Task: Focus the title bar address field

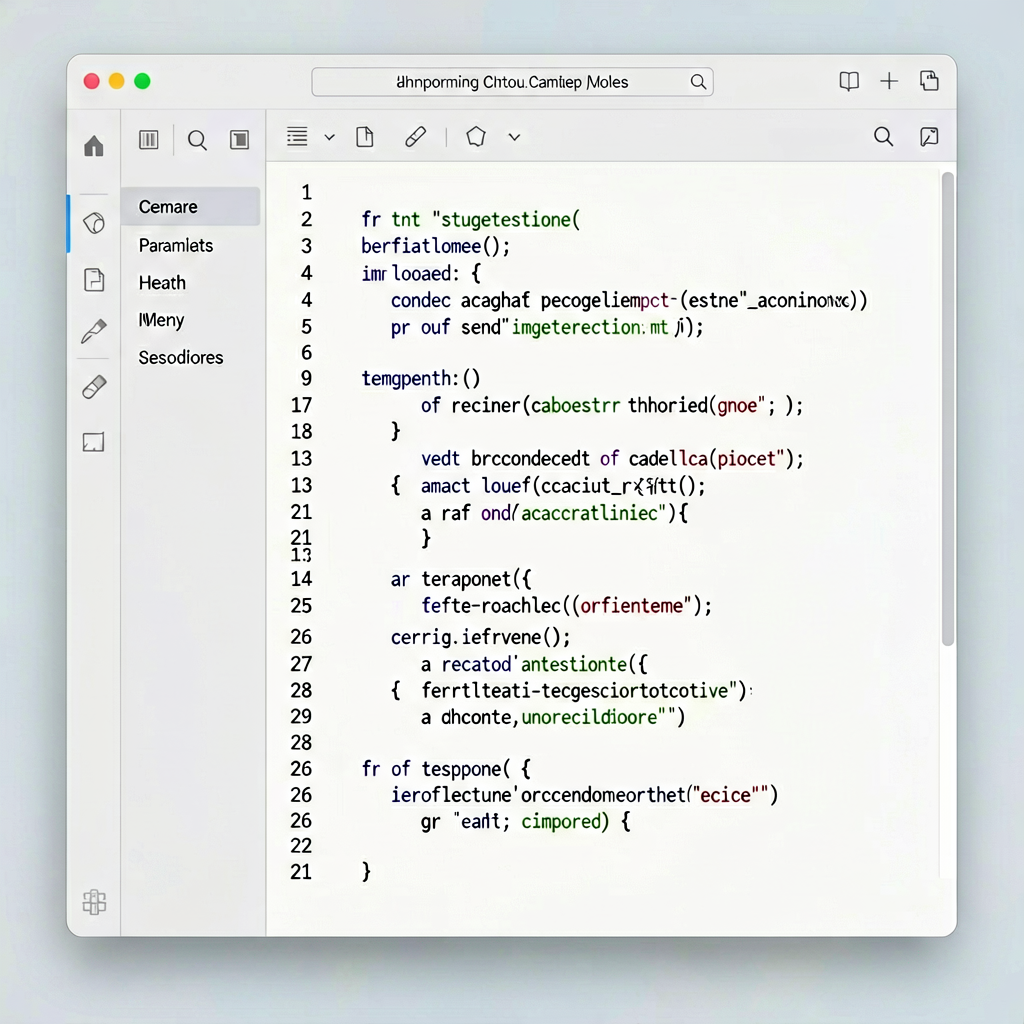Action: (513, 82)
